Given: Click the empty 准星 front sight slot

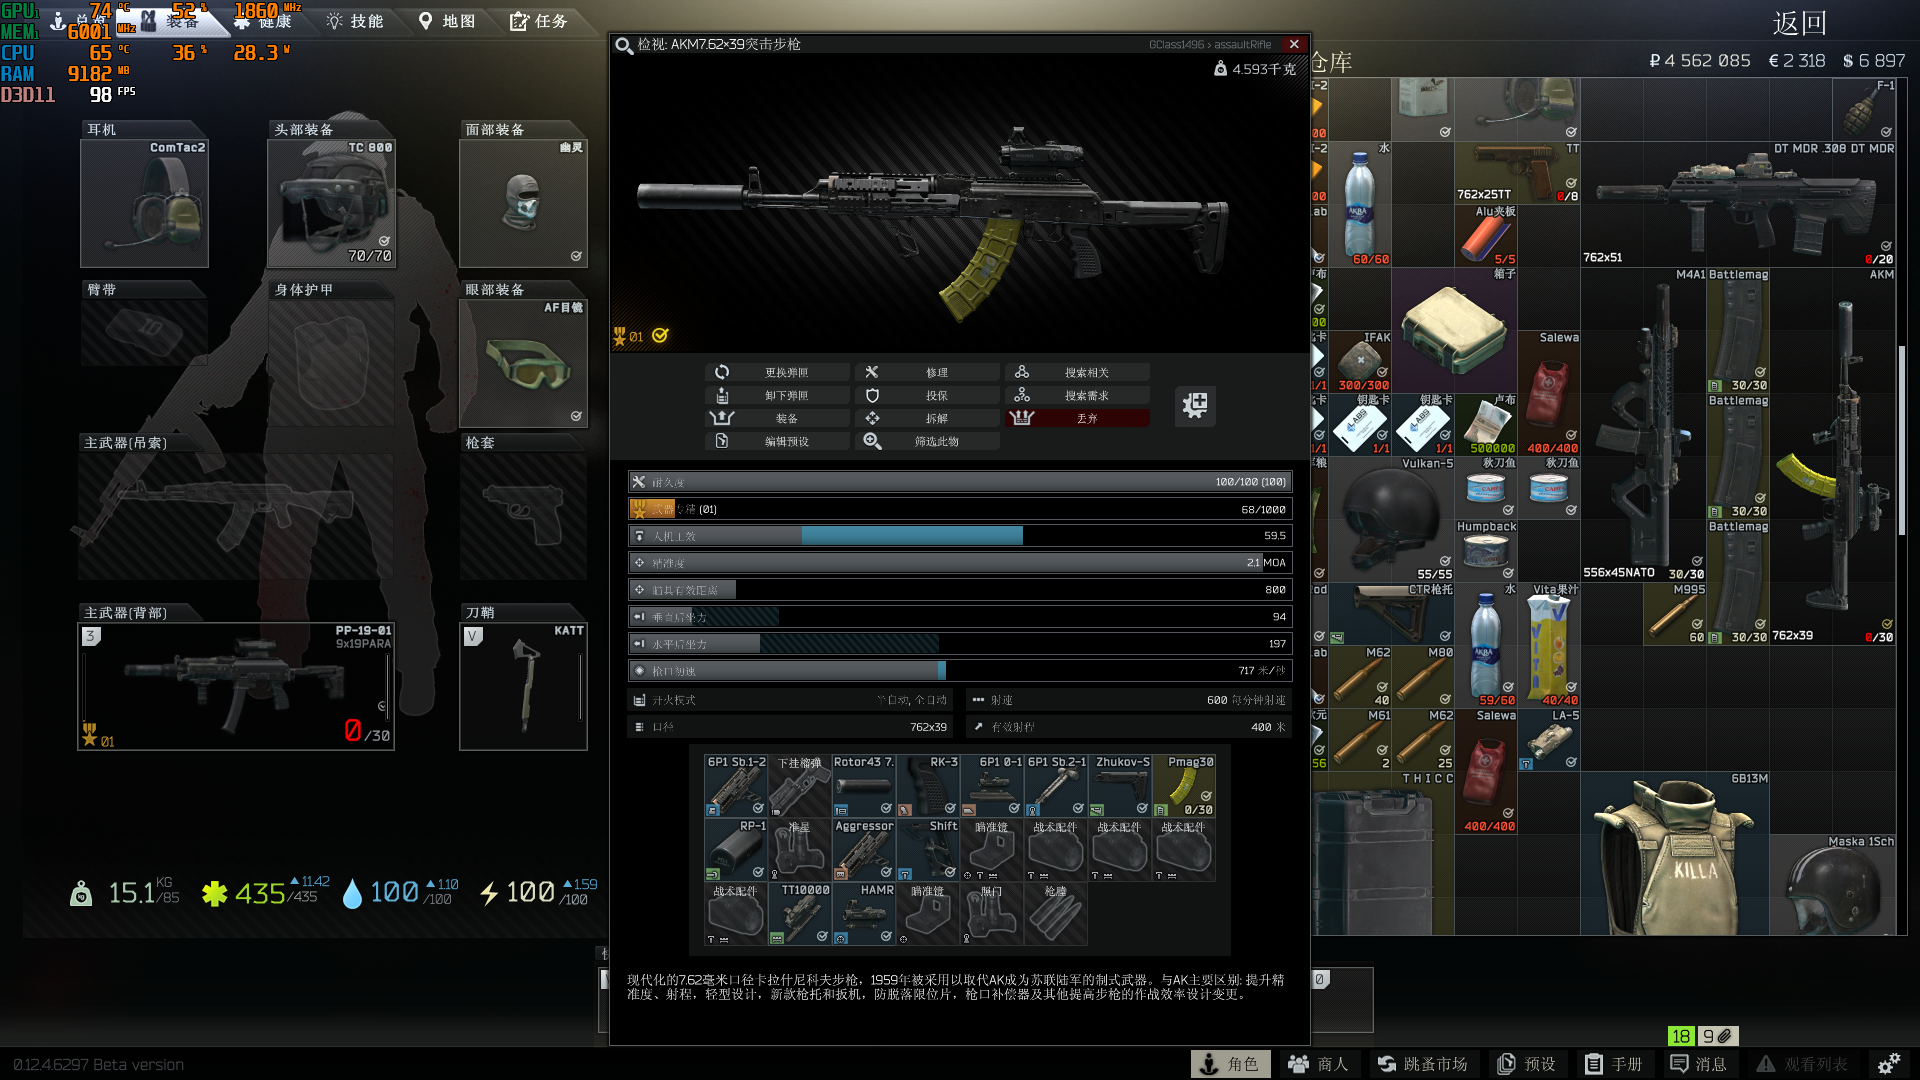Looking at the screenshot, I should tap(800, 850).
